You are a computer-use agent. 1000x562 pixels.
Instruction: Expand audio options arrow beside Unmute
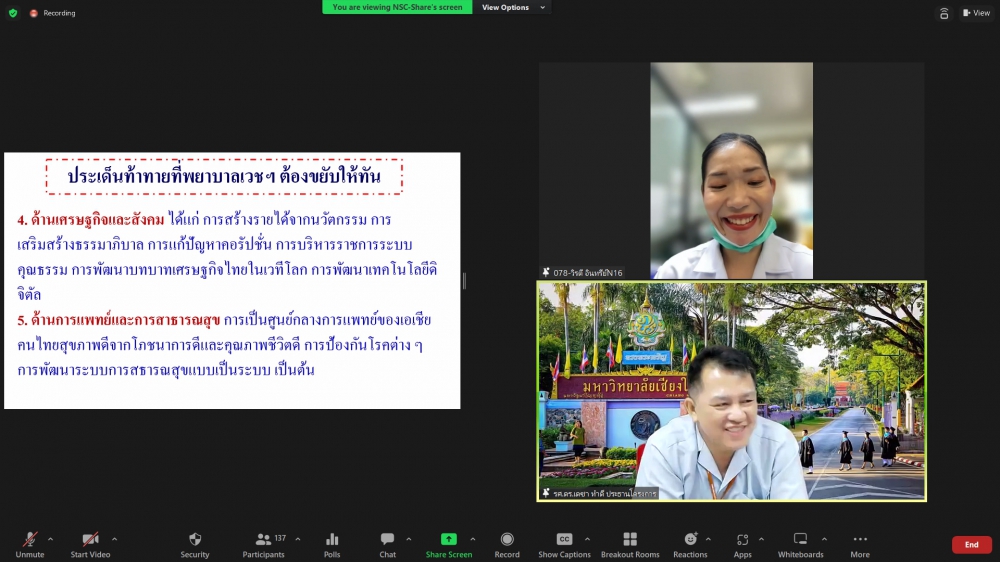coord(50,539)
